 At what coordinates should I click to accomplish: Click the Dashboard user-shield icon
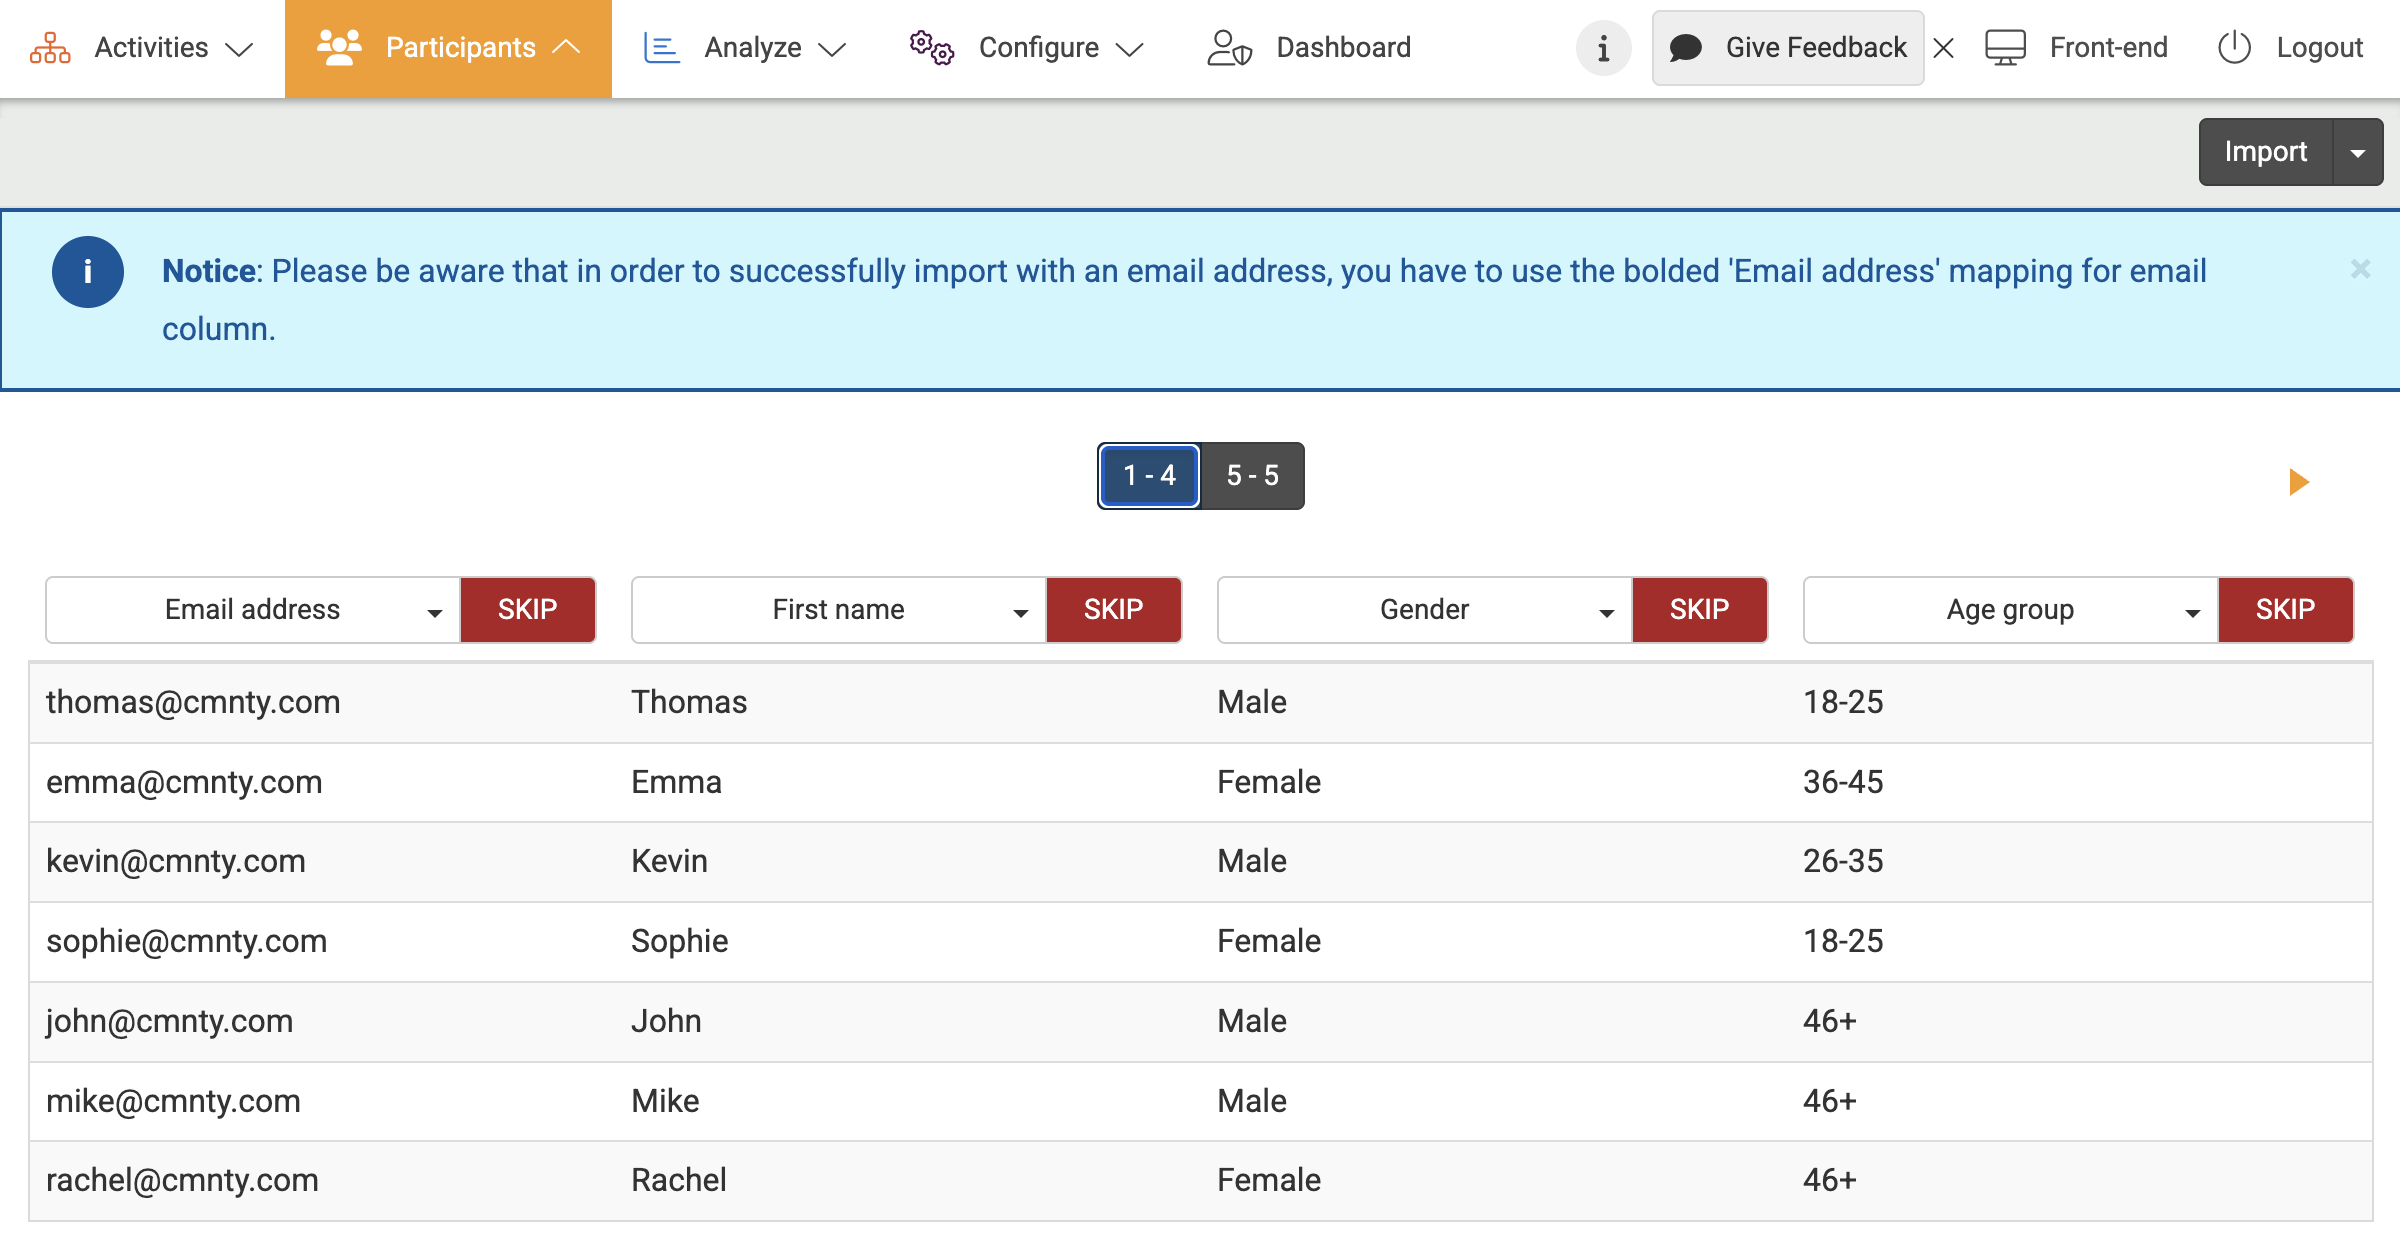[1229, 48]
